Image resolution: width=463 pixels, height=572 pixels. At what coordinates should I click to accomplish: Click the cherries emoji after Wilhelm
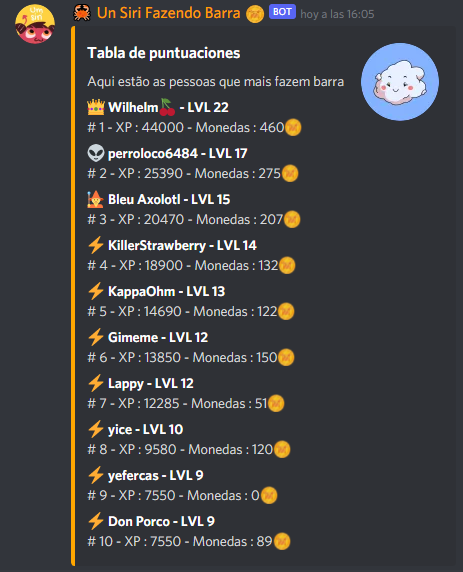(167, 107)
